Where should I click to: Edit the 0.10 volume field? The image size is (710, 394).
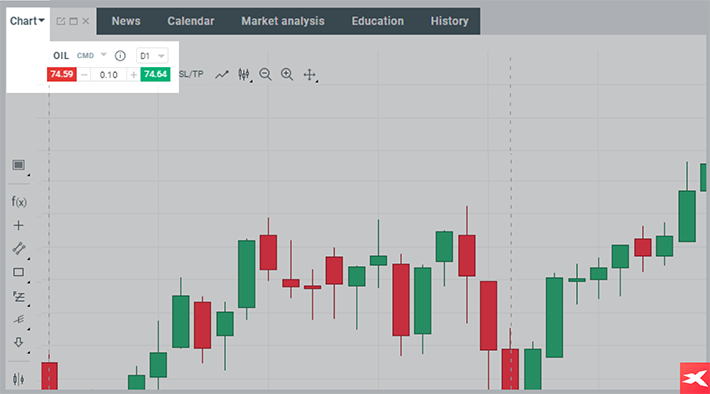[x=109, y=75]
